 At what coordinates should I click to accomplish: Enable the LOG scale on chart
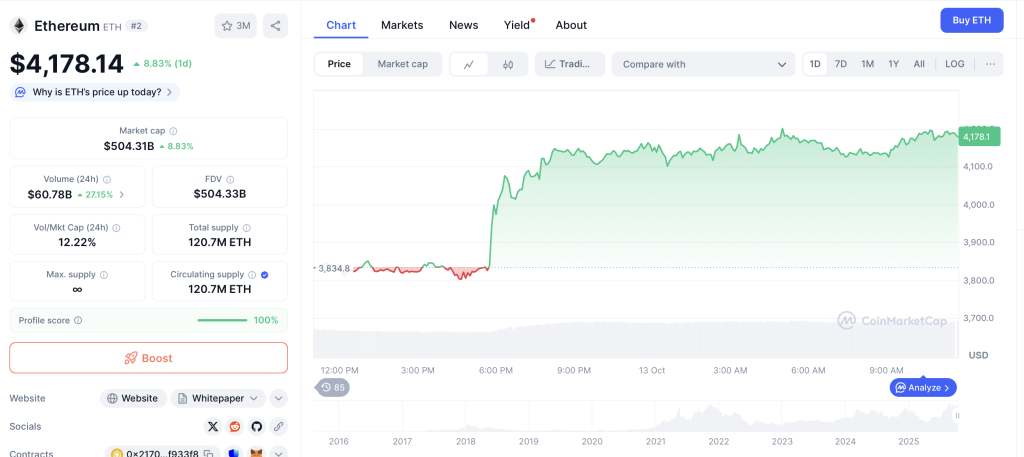coord(954,64)
